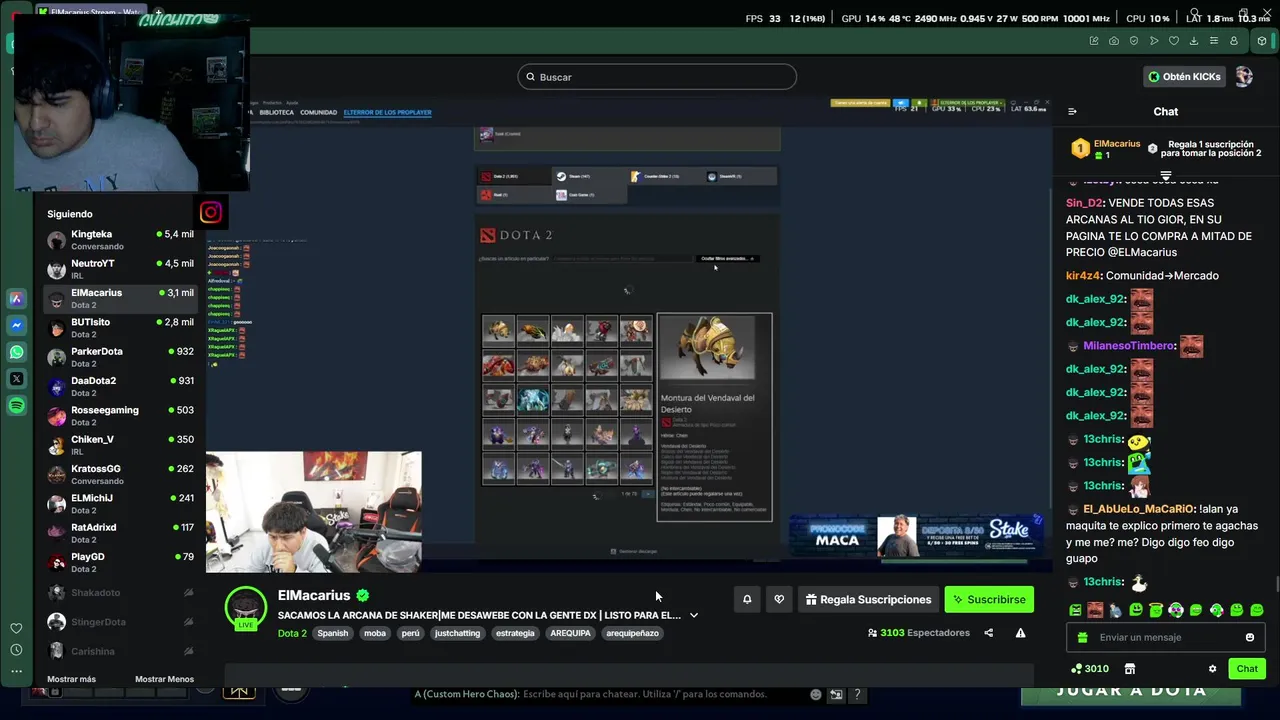Click the Obtén KICKs button

click(x=1184, y=77)
